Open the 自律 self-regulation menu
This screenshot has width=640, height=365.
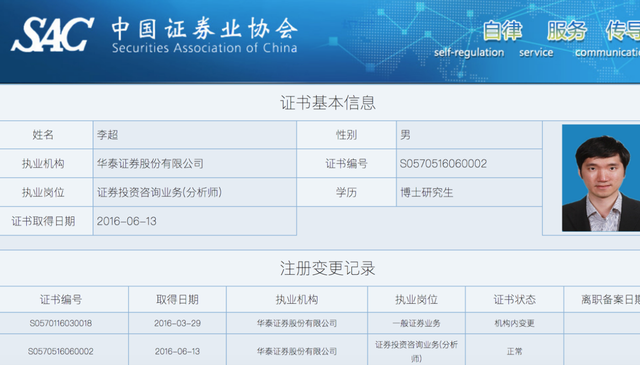tap(502, 31)
